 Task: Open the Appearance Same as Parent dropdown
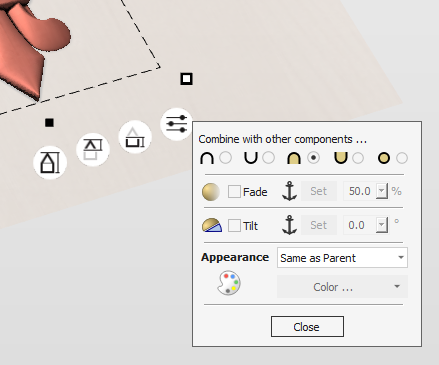point(342,258)
